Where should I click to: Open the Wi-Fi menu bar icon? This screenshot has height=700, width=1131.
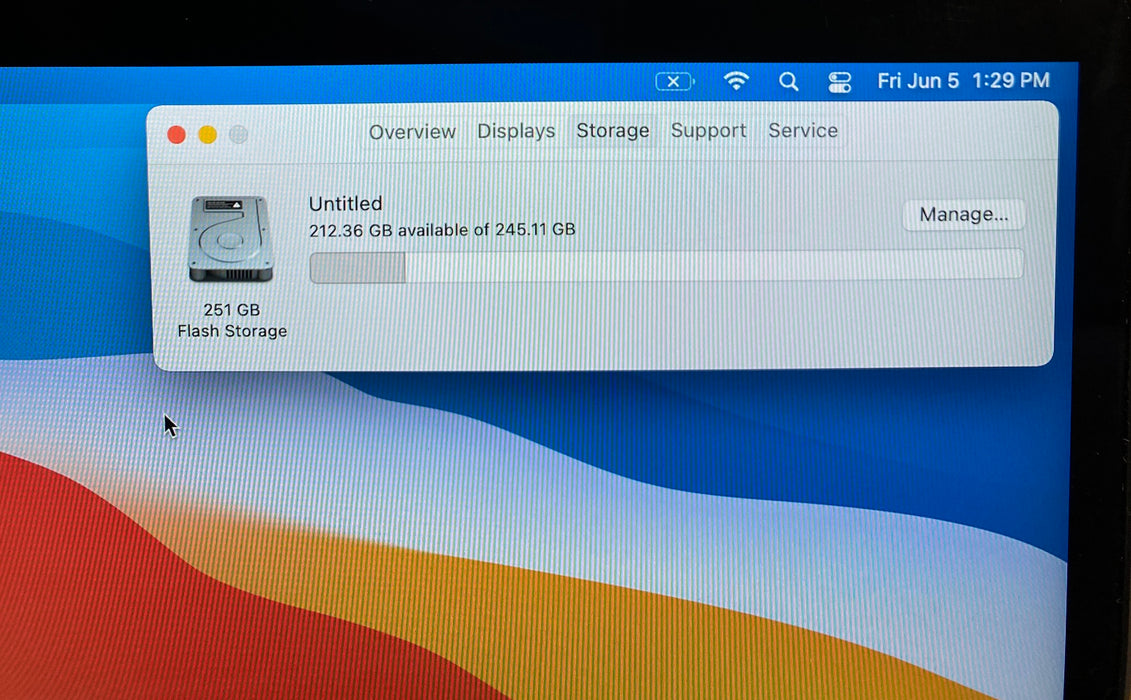(x=736, y=81)
